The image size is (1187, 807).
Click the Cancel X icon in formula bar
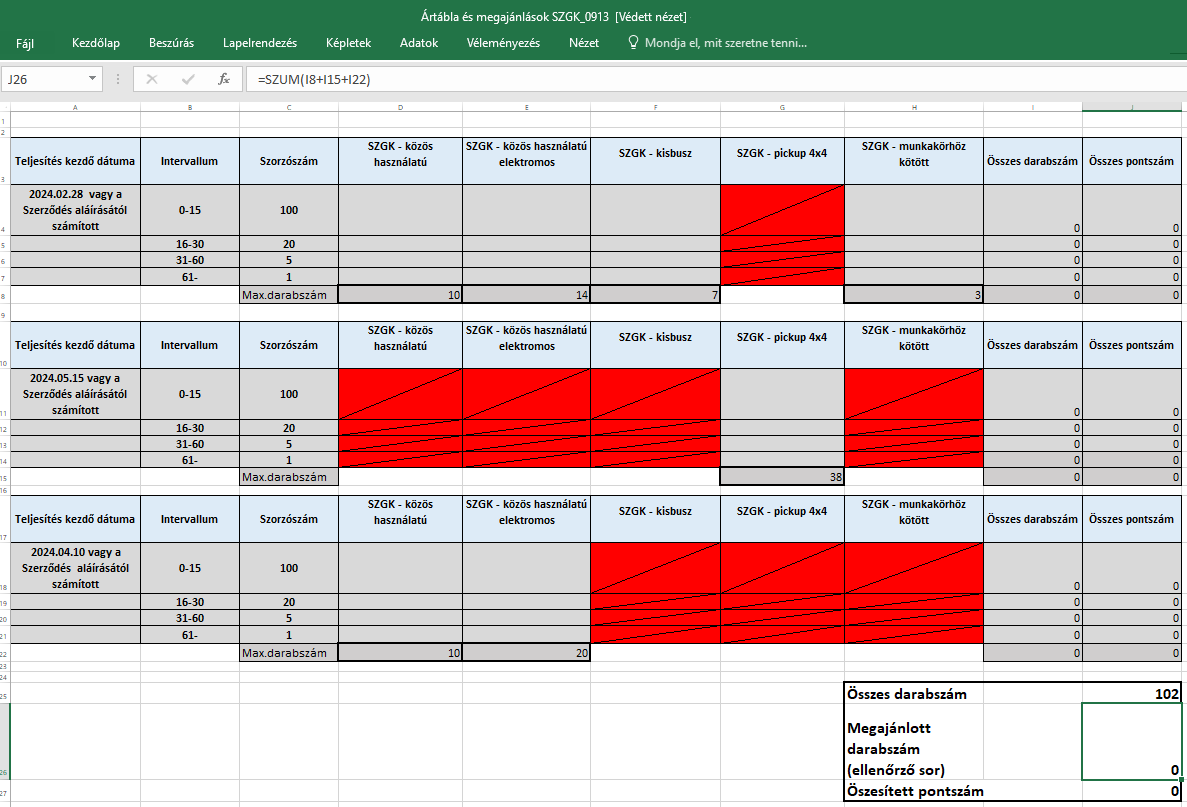152,79
